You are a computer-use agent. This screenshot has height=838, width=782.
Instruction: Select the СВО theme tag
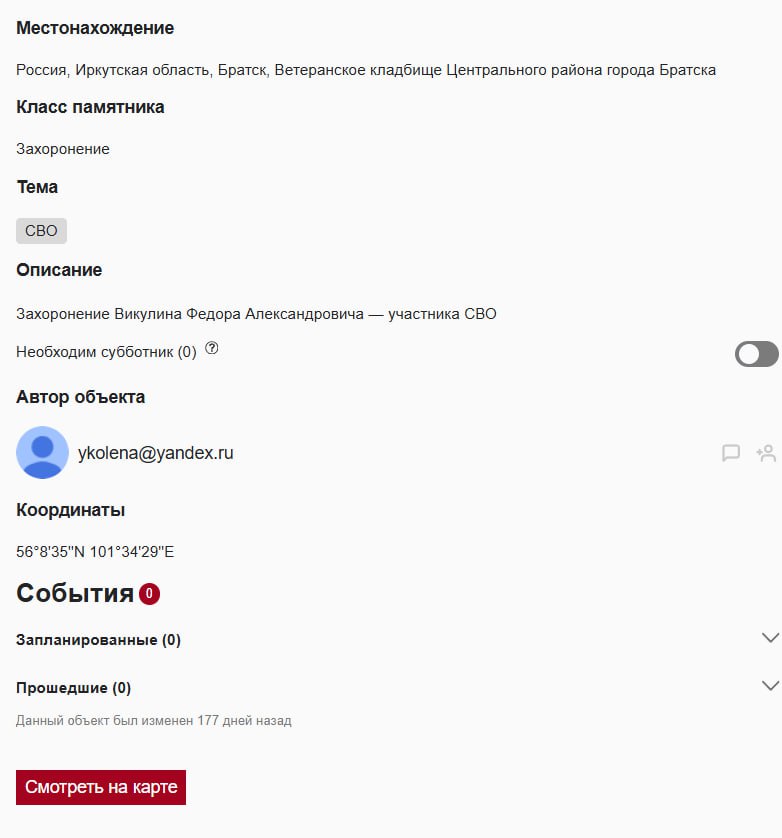click(41, 231)
